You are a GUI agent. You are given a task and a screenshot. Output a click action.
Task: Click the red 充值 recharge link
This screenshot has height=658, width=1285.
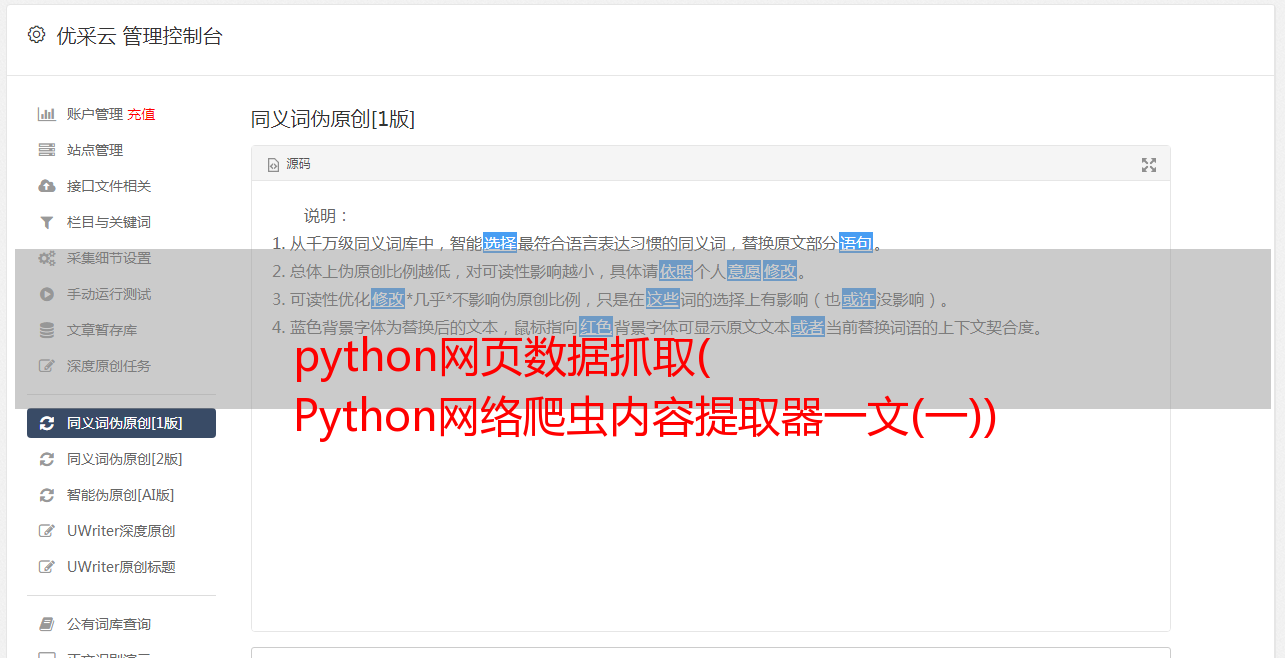141,114
